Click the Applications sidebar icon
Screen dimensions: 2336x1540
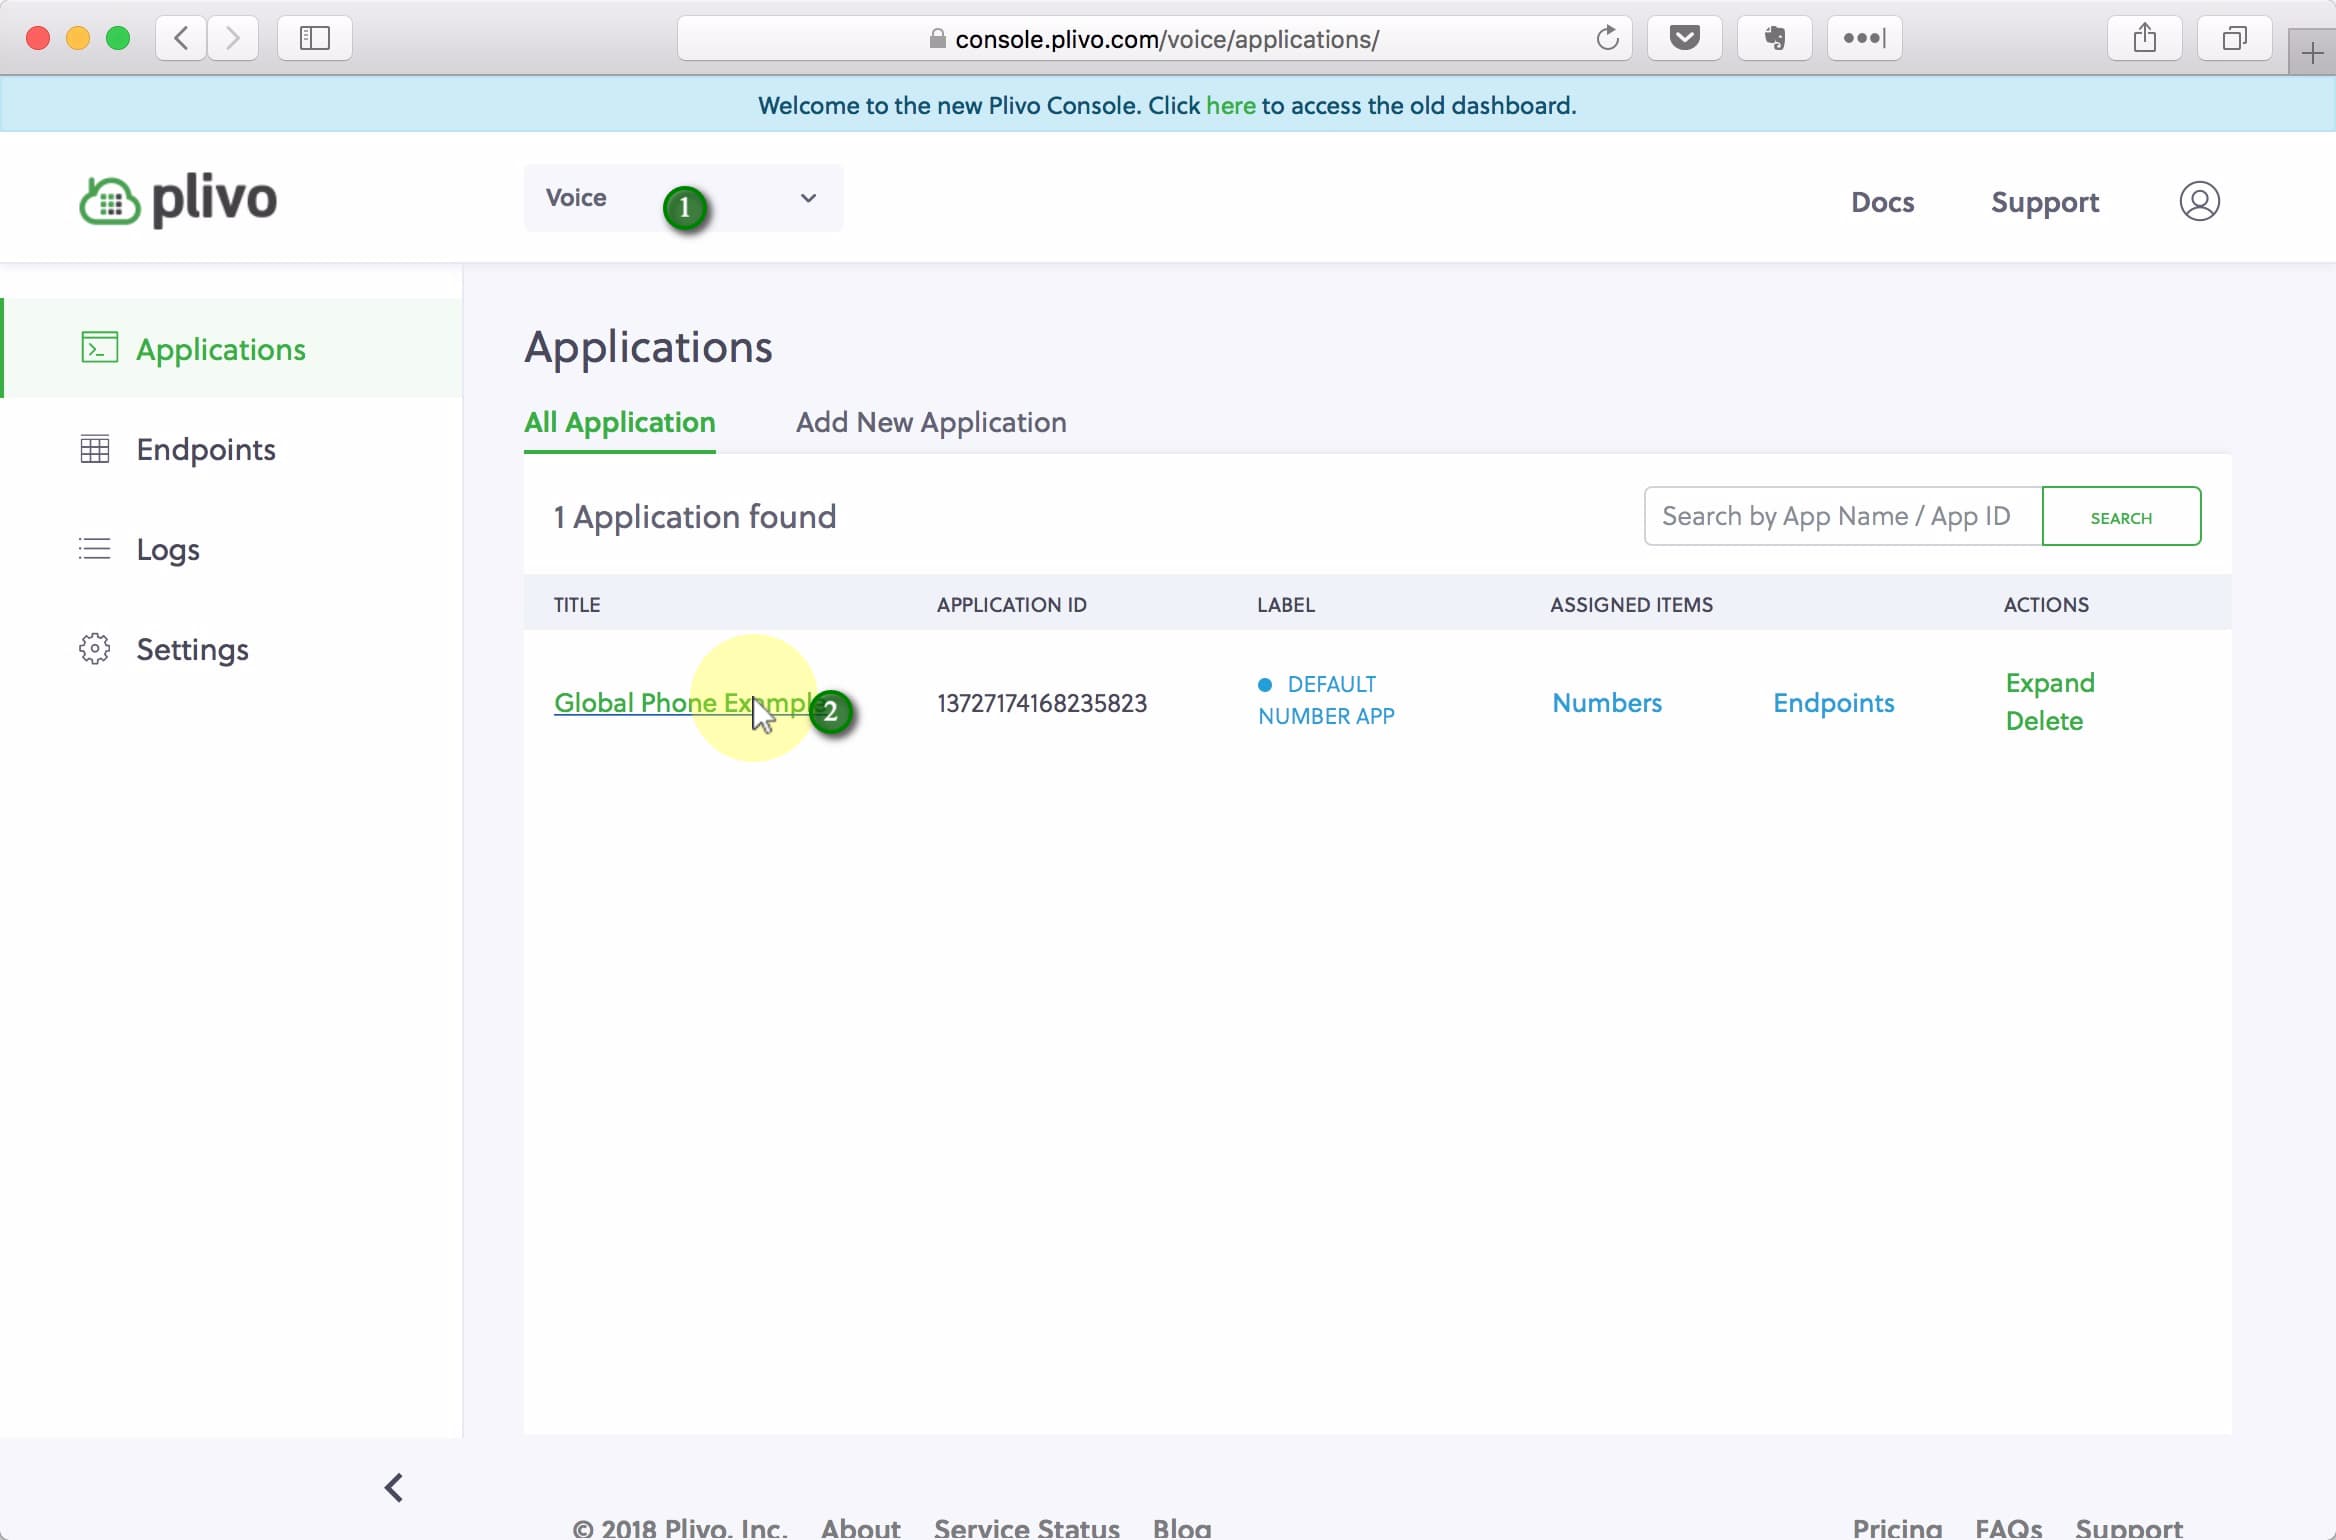[96, 349]
